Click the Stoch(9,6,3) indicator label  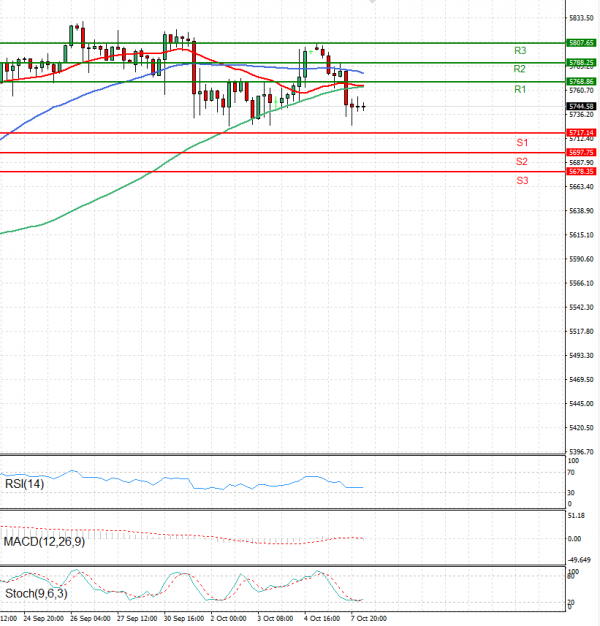pyautogui.click(x=36, y=594)
